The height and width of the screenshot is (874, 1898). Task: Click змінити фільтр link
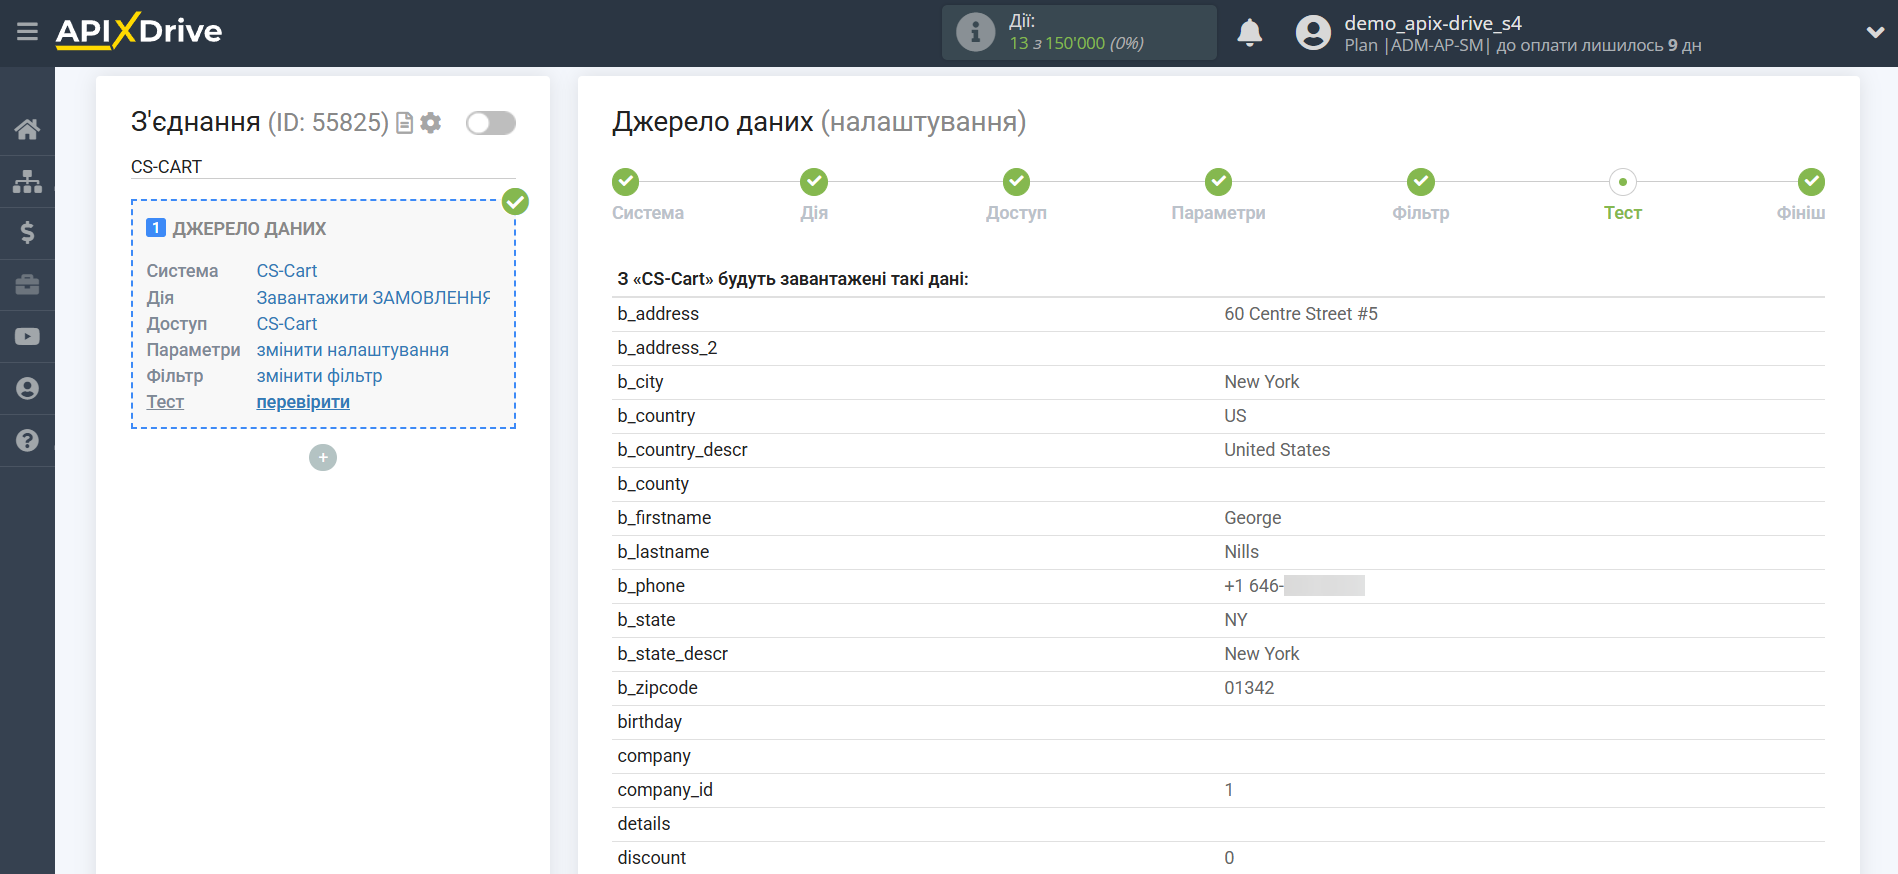tap(319, 376)
